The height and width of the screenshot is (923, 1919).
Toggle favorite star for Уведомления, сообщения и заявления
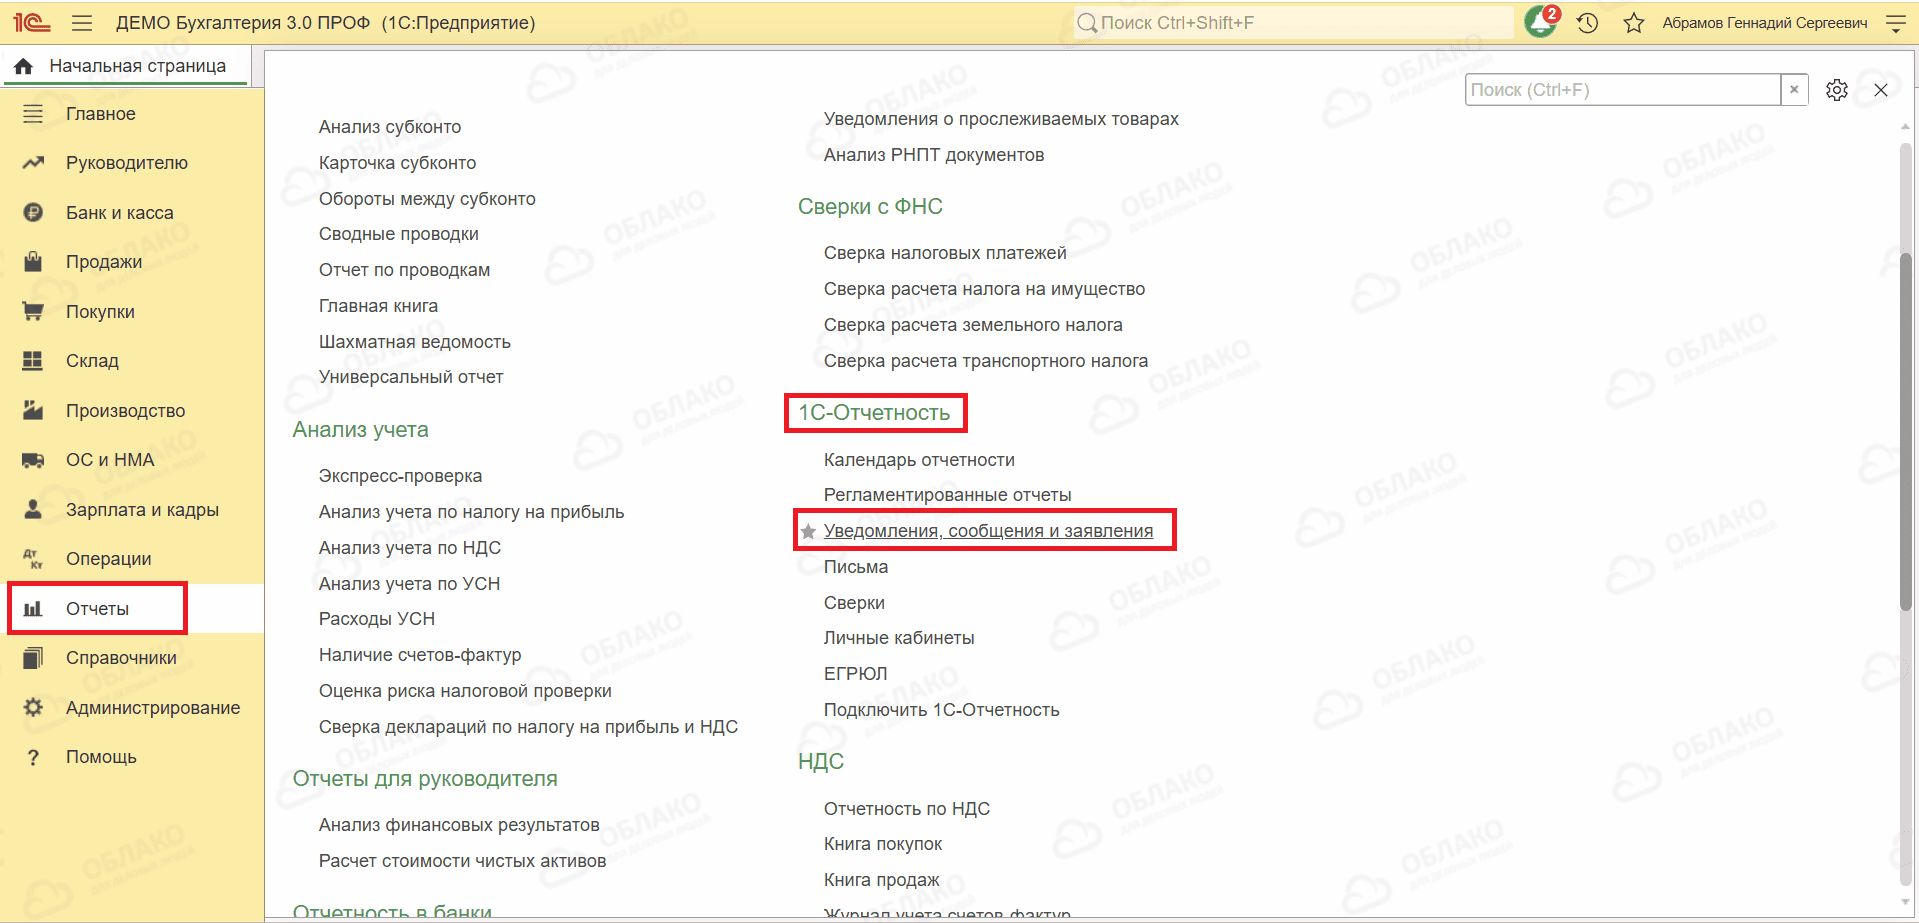click(x=808, y=531)
